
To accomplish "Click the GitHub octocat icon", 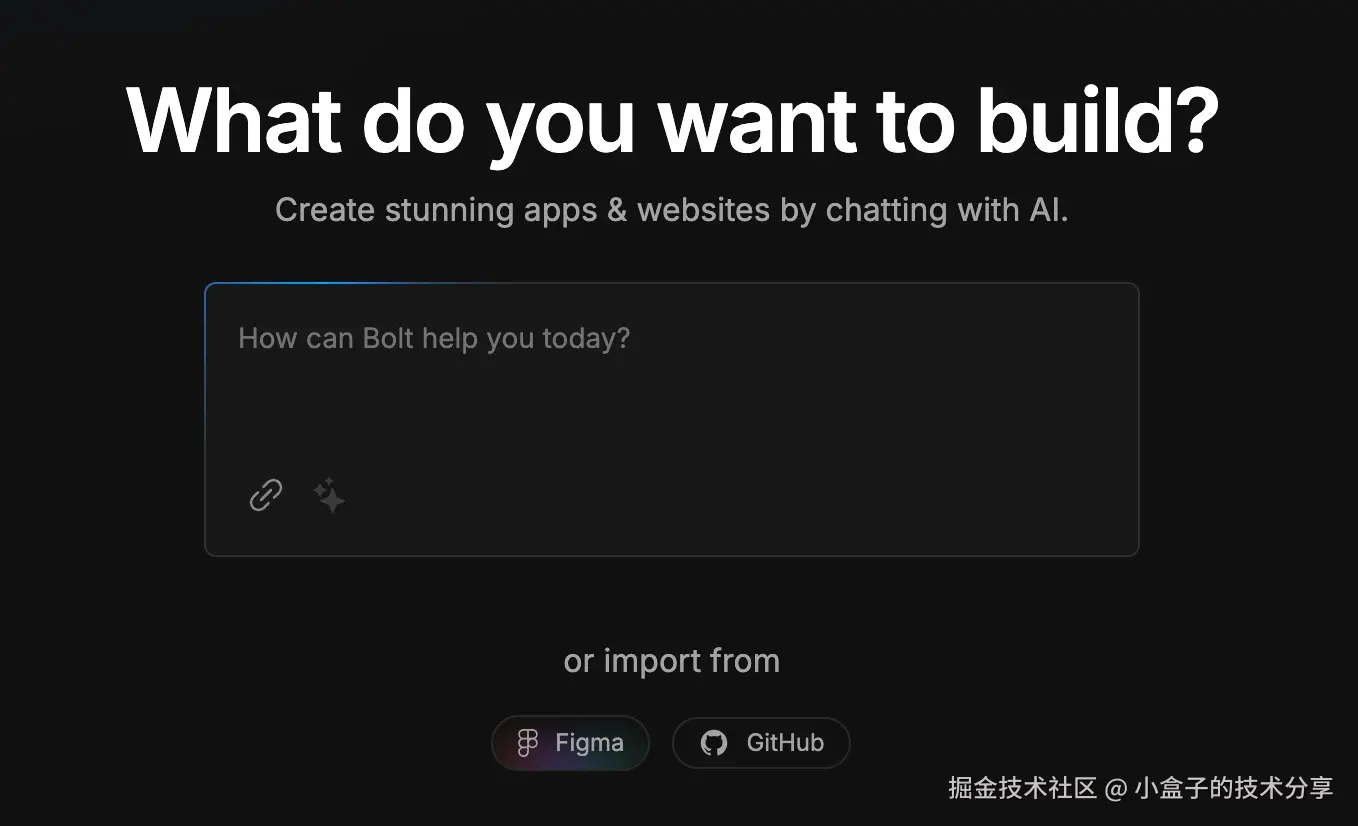I will (x=714, y=743).
